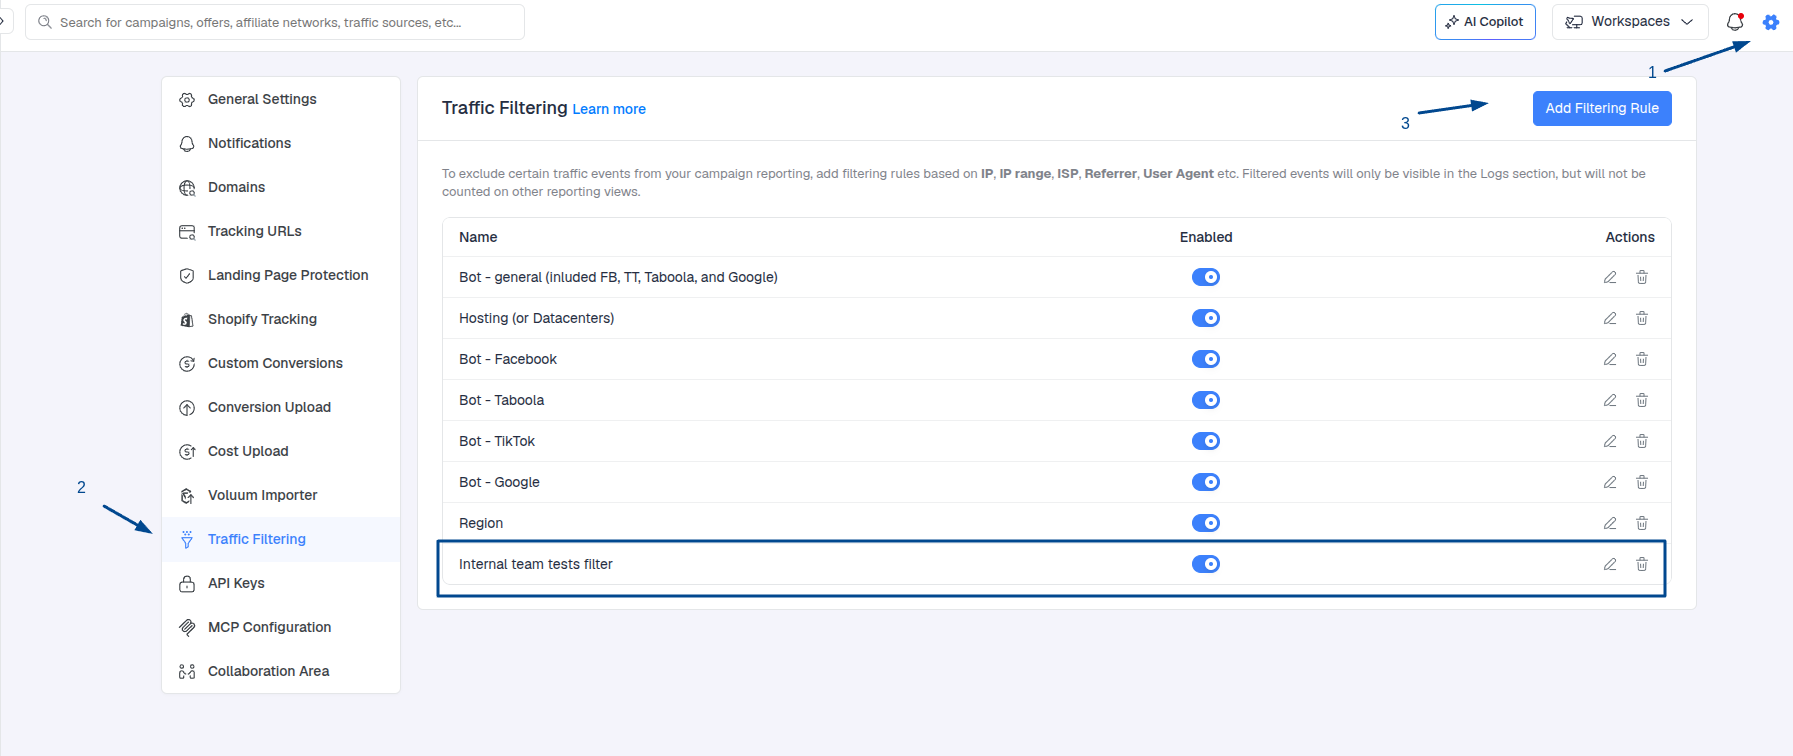Edit the Hosting (or Datacenters) rule
The image size is (1793, 756).
coord(1610,318)
